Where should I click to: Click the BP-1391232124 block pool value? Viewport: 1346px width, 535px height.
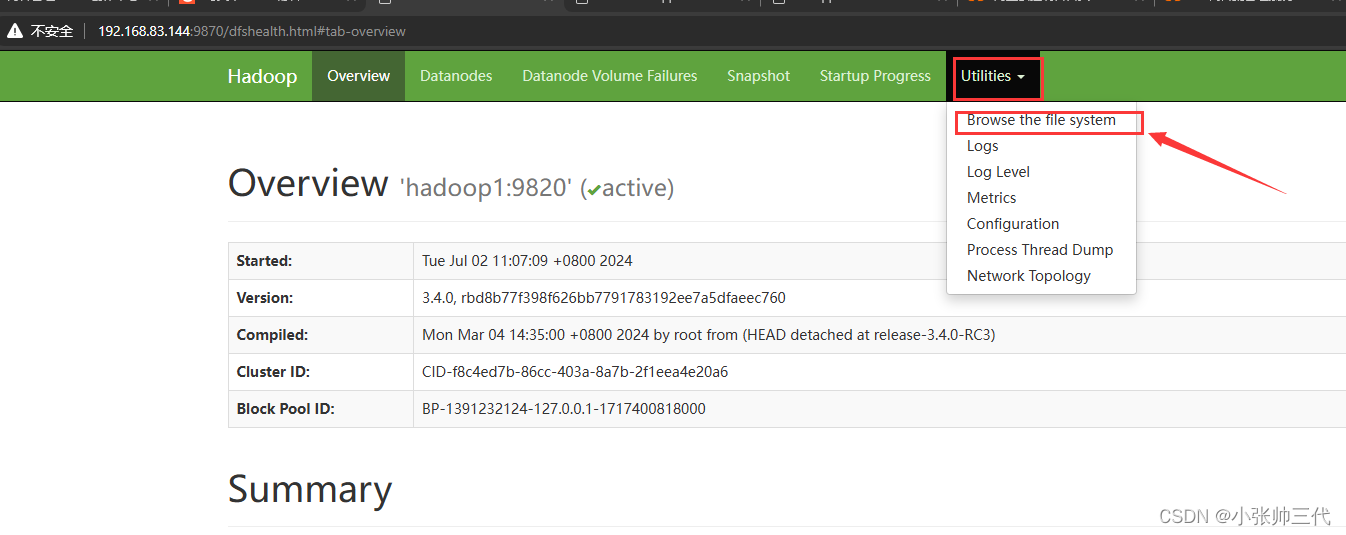[564, 409]
